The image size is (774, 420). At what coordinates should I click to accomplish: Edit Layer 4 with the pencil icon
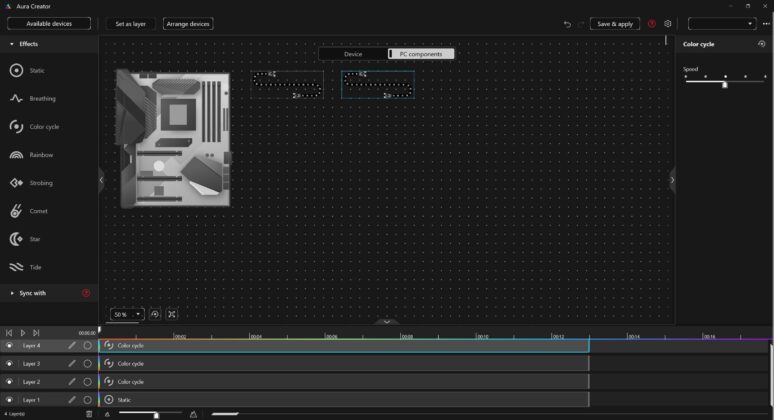pyautogui.click(x=72, y=345)
